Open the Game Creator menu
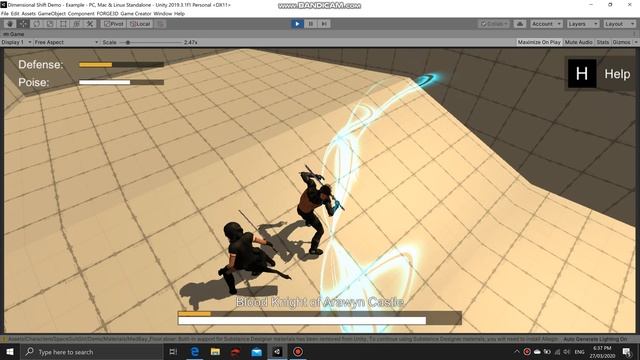Image resolution: width=640 pixels, height=360 pixels. 136,13
